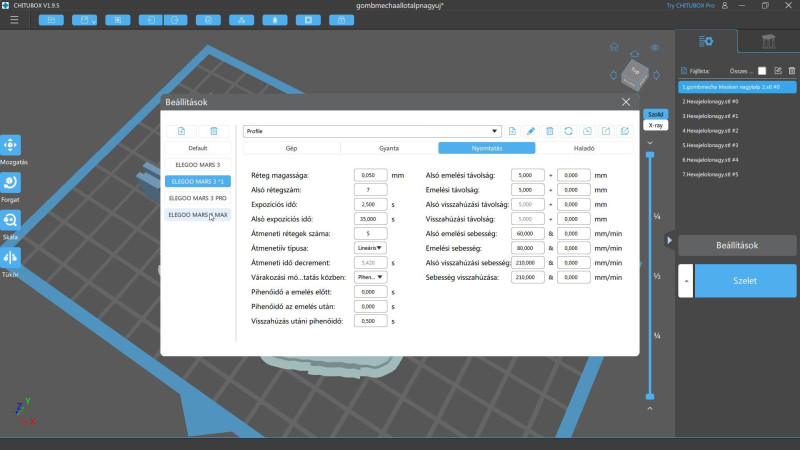The image size is (800, 450).
Task: Export profile icon in settings dialog
Action: (x=606, y=131)
